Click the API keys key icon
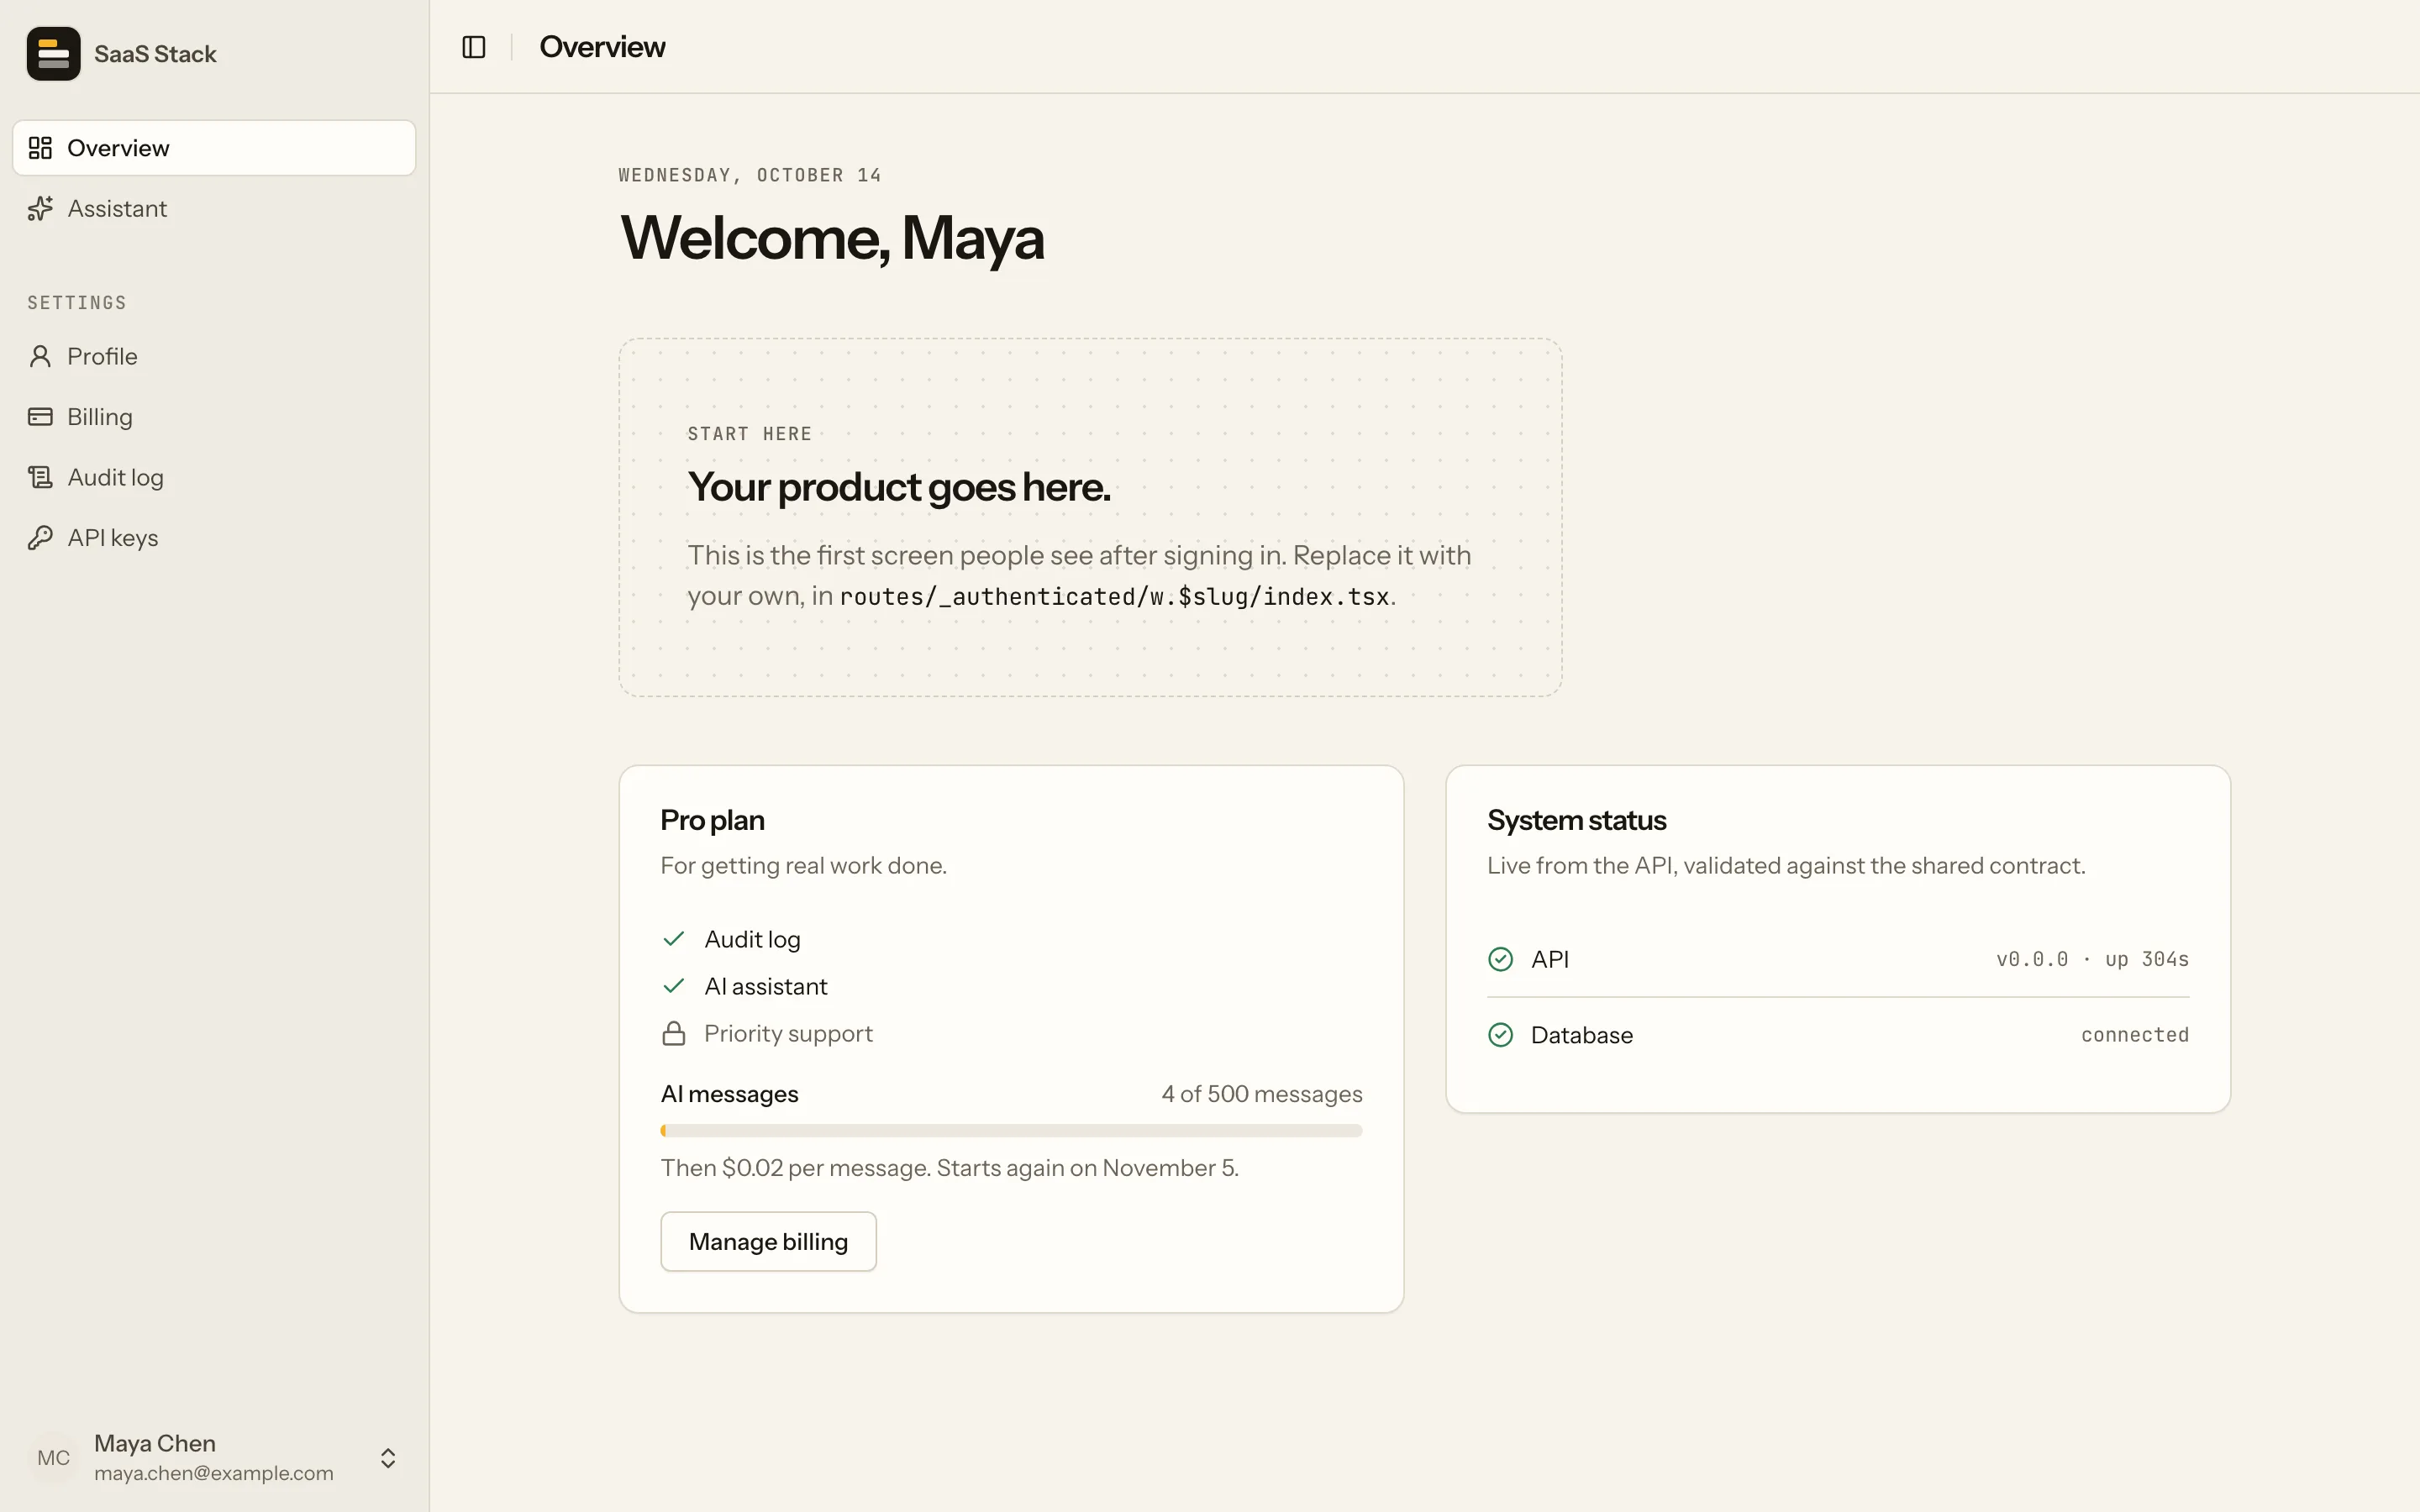This screenshot has height=1512, width=2420. (40, 538)
